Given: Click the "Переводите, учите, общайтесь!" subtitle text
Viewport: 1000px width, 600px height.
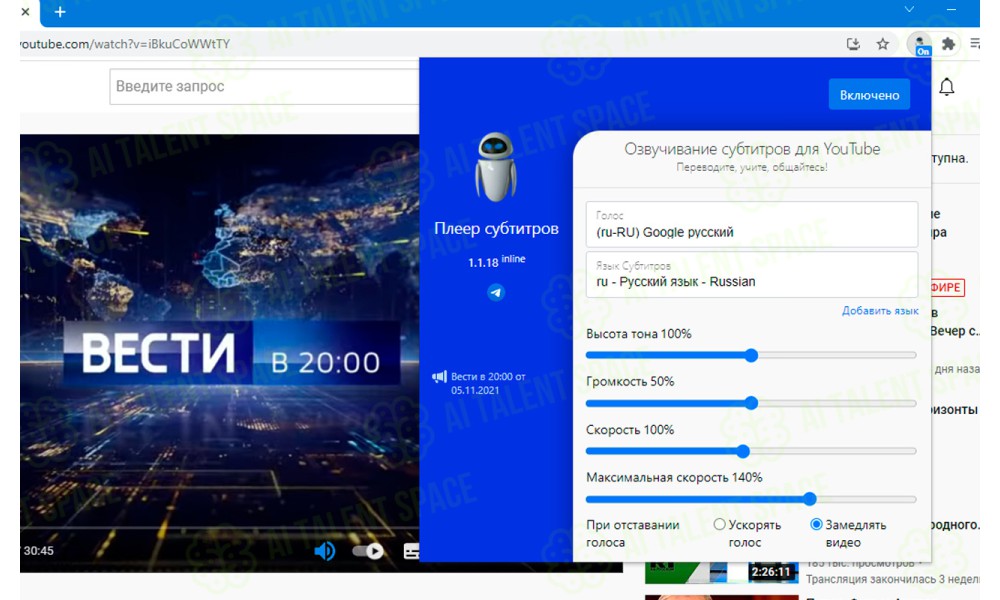Looking at the screenshot, I should [752, 168].
